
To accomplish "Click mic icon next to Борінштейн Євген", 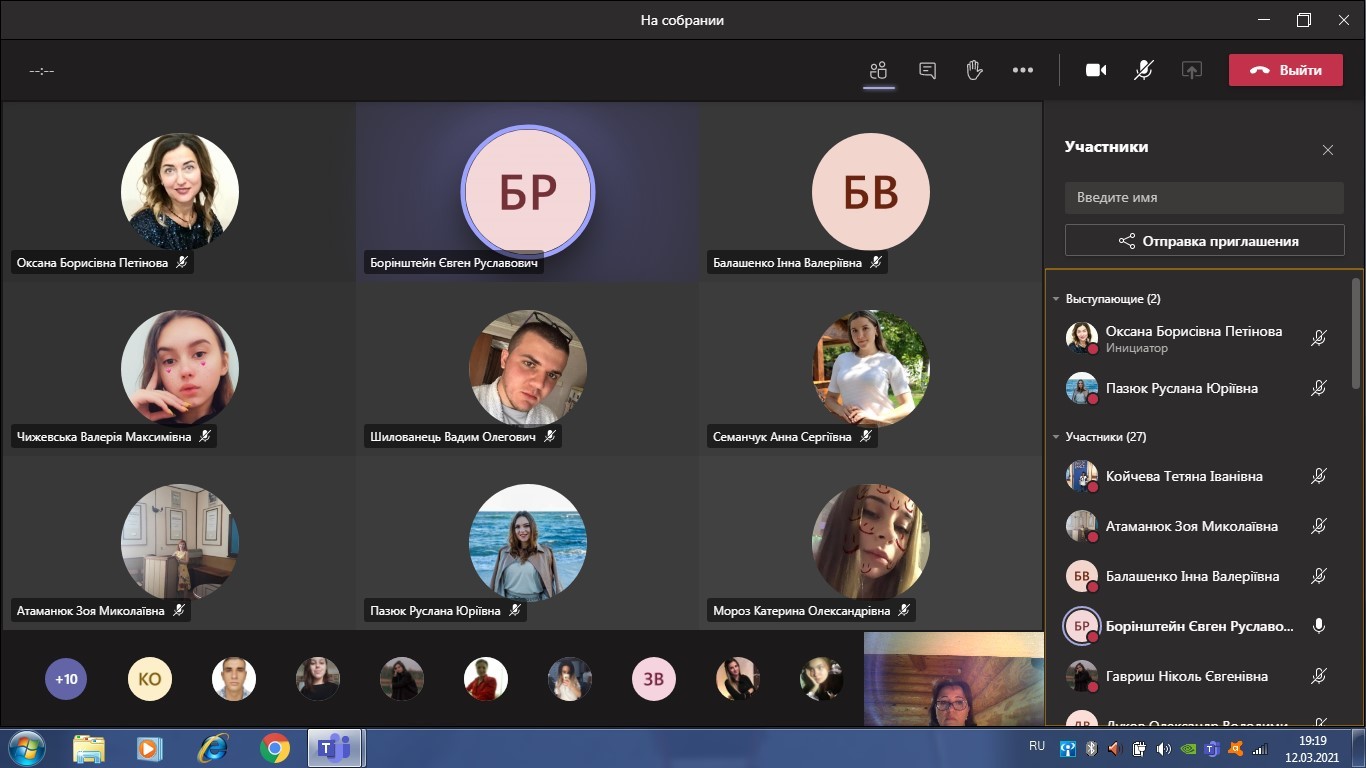I will (1319, 626).
